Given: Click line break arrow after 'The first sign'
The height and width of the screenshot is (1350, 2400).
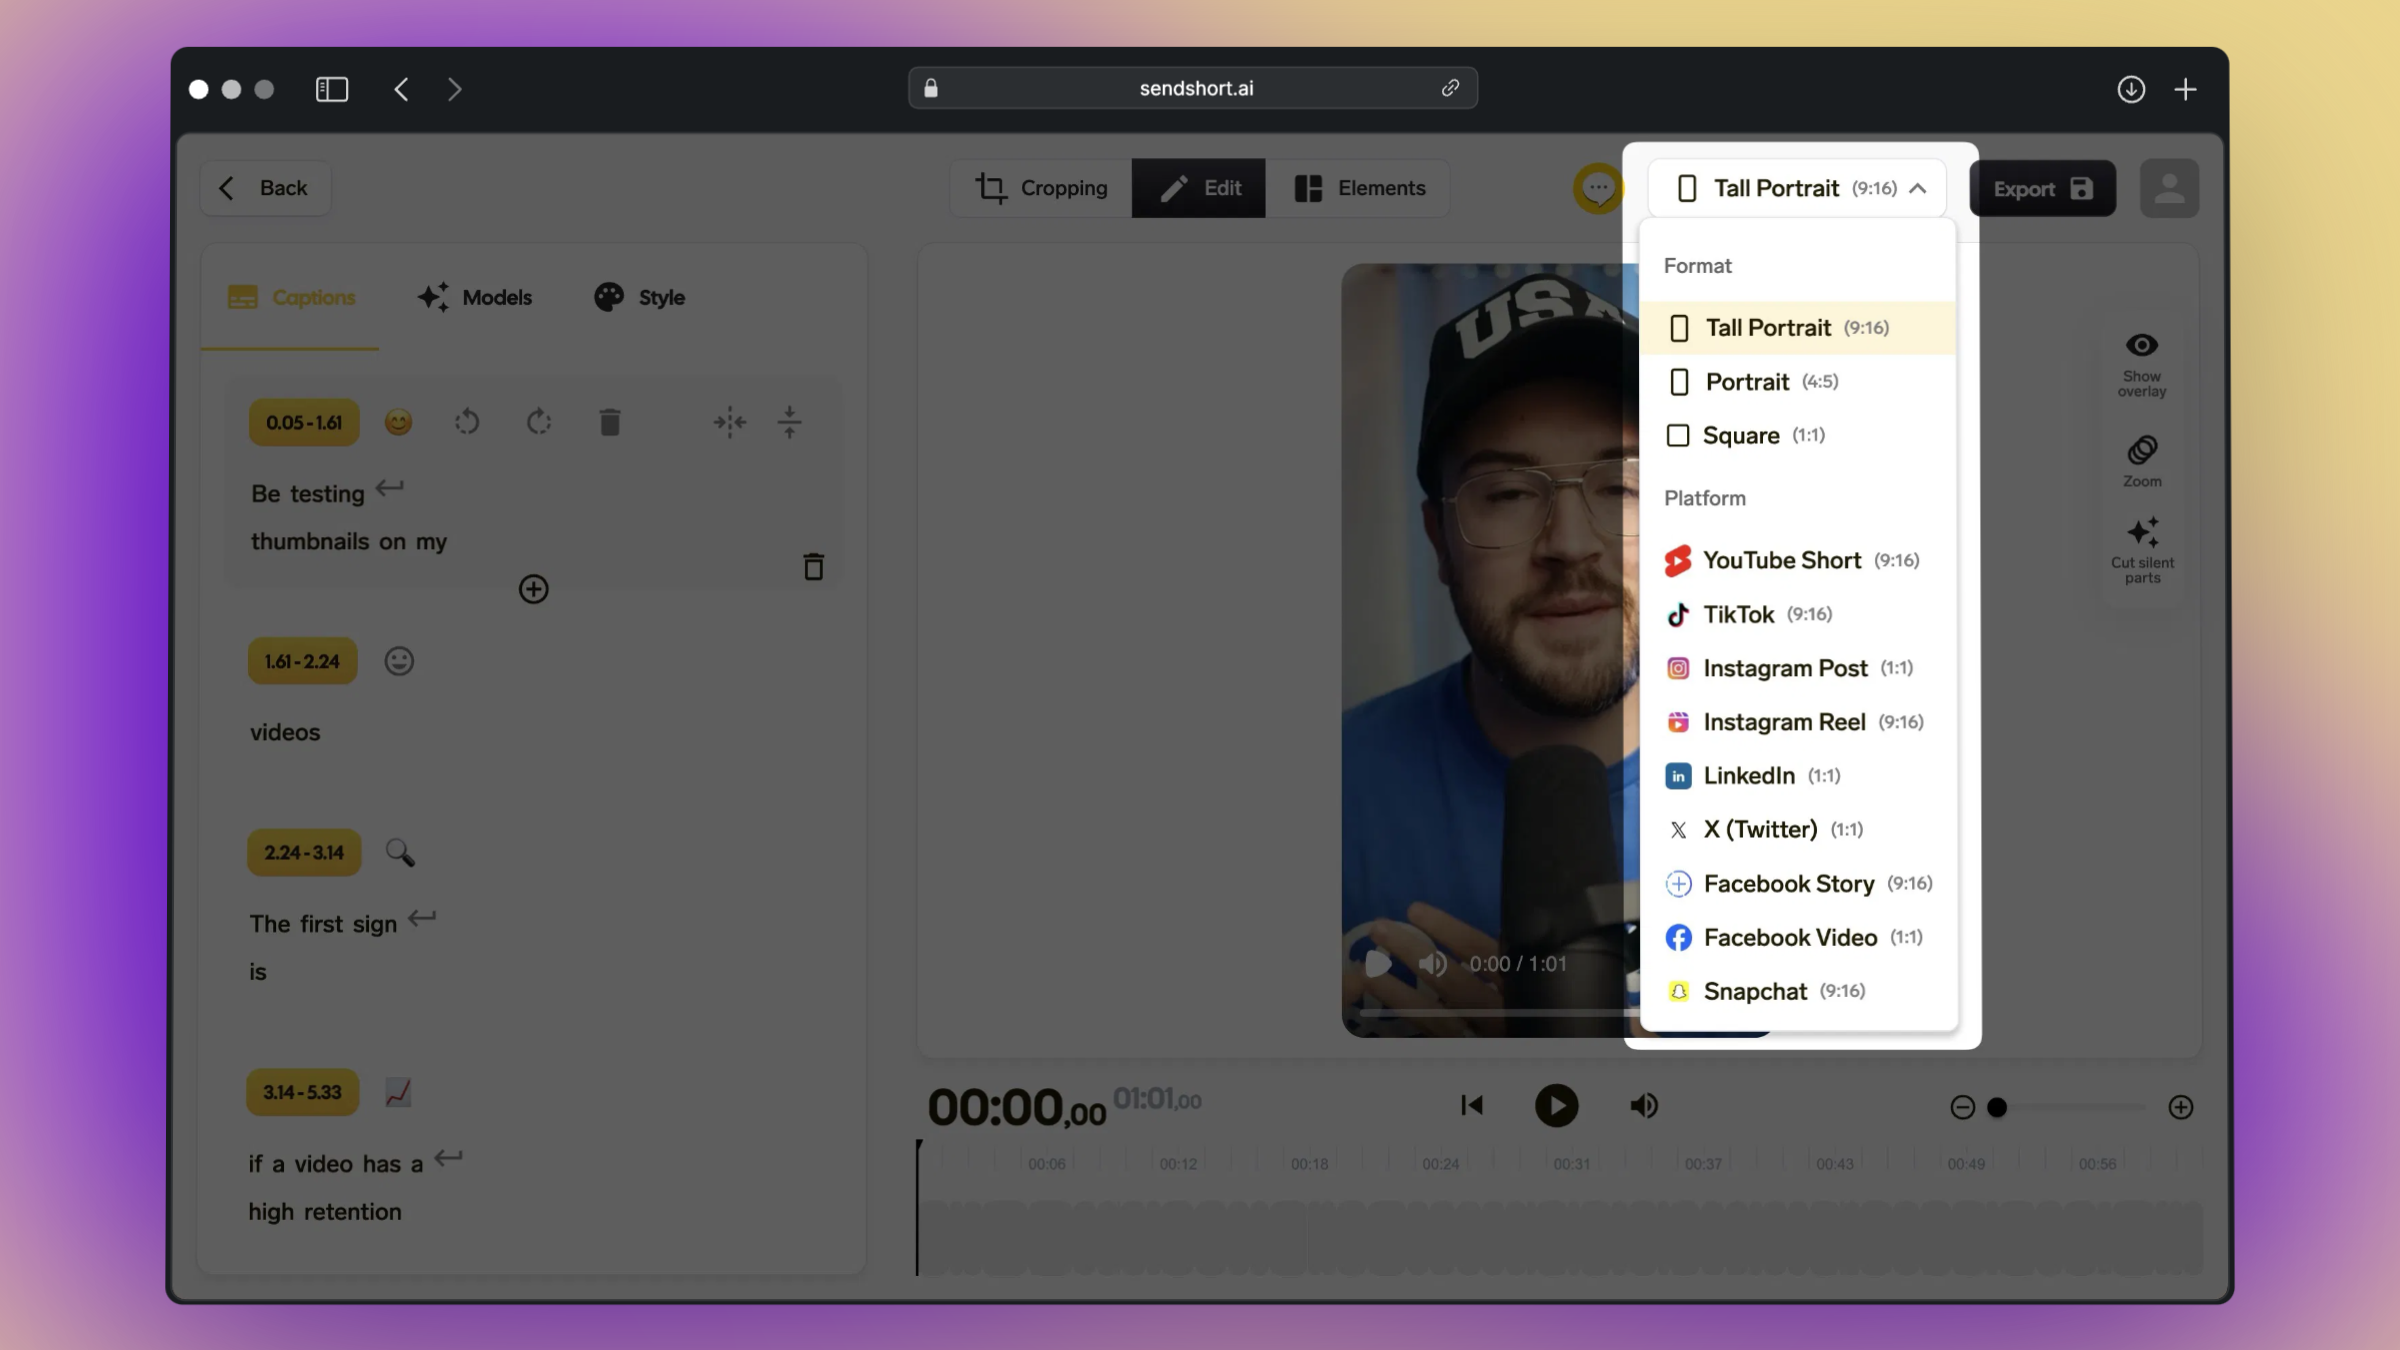Looking at the screenshot, I should [422, 918].
